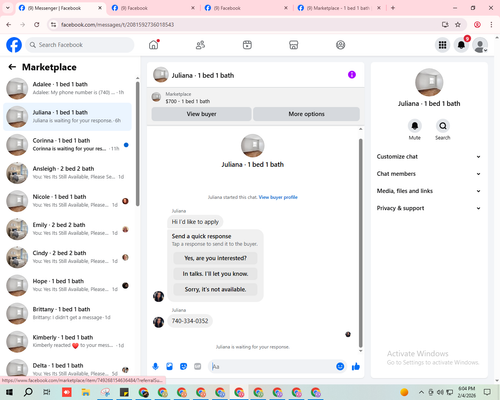This screenshot has height=400, width=500.
Task: Open the Facebook menu grid icon
Action: coord(442,45)
